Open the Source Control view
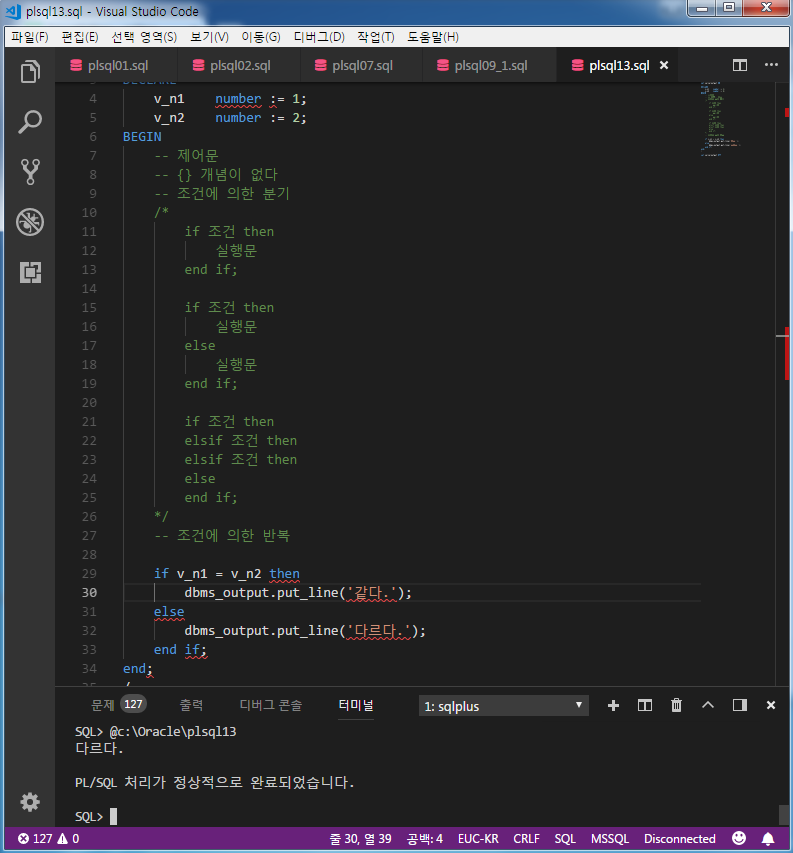The height and width of the screenshot is (853, 793). [30, 172]
